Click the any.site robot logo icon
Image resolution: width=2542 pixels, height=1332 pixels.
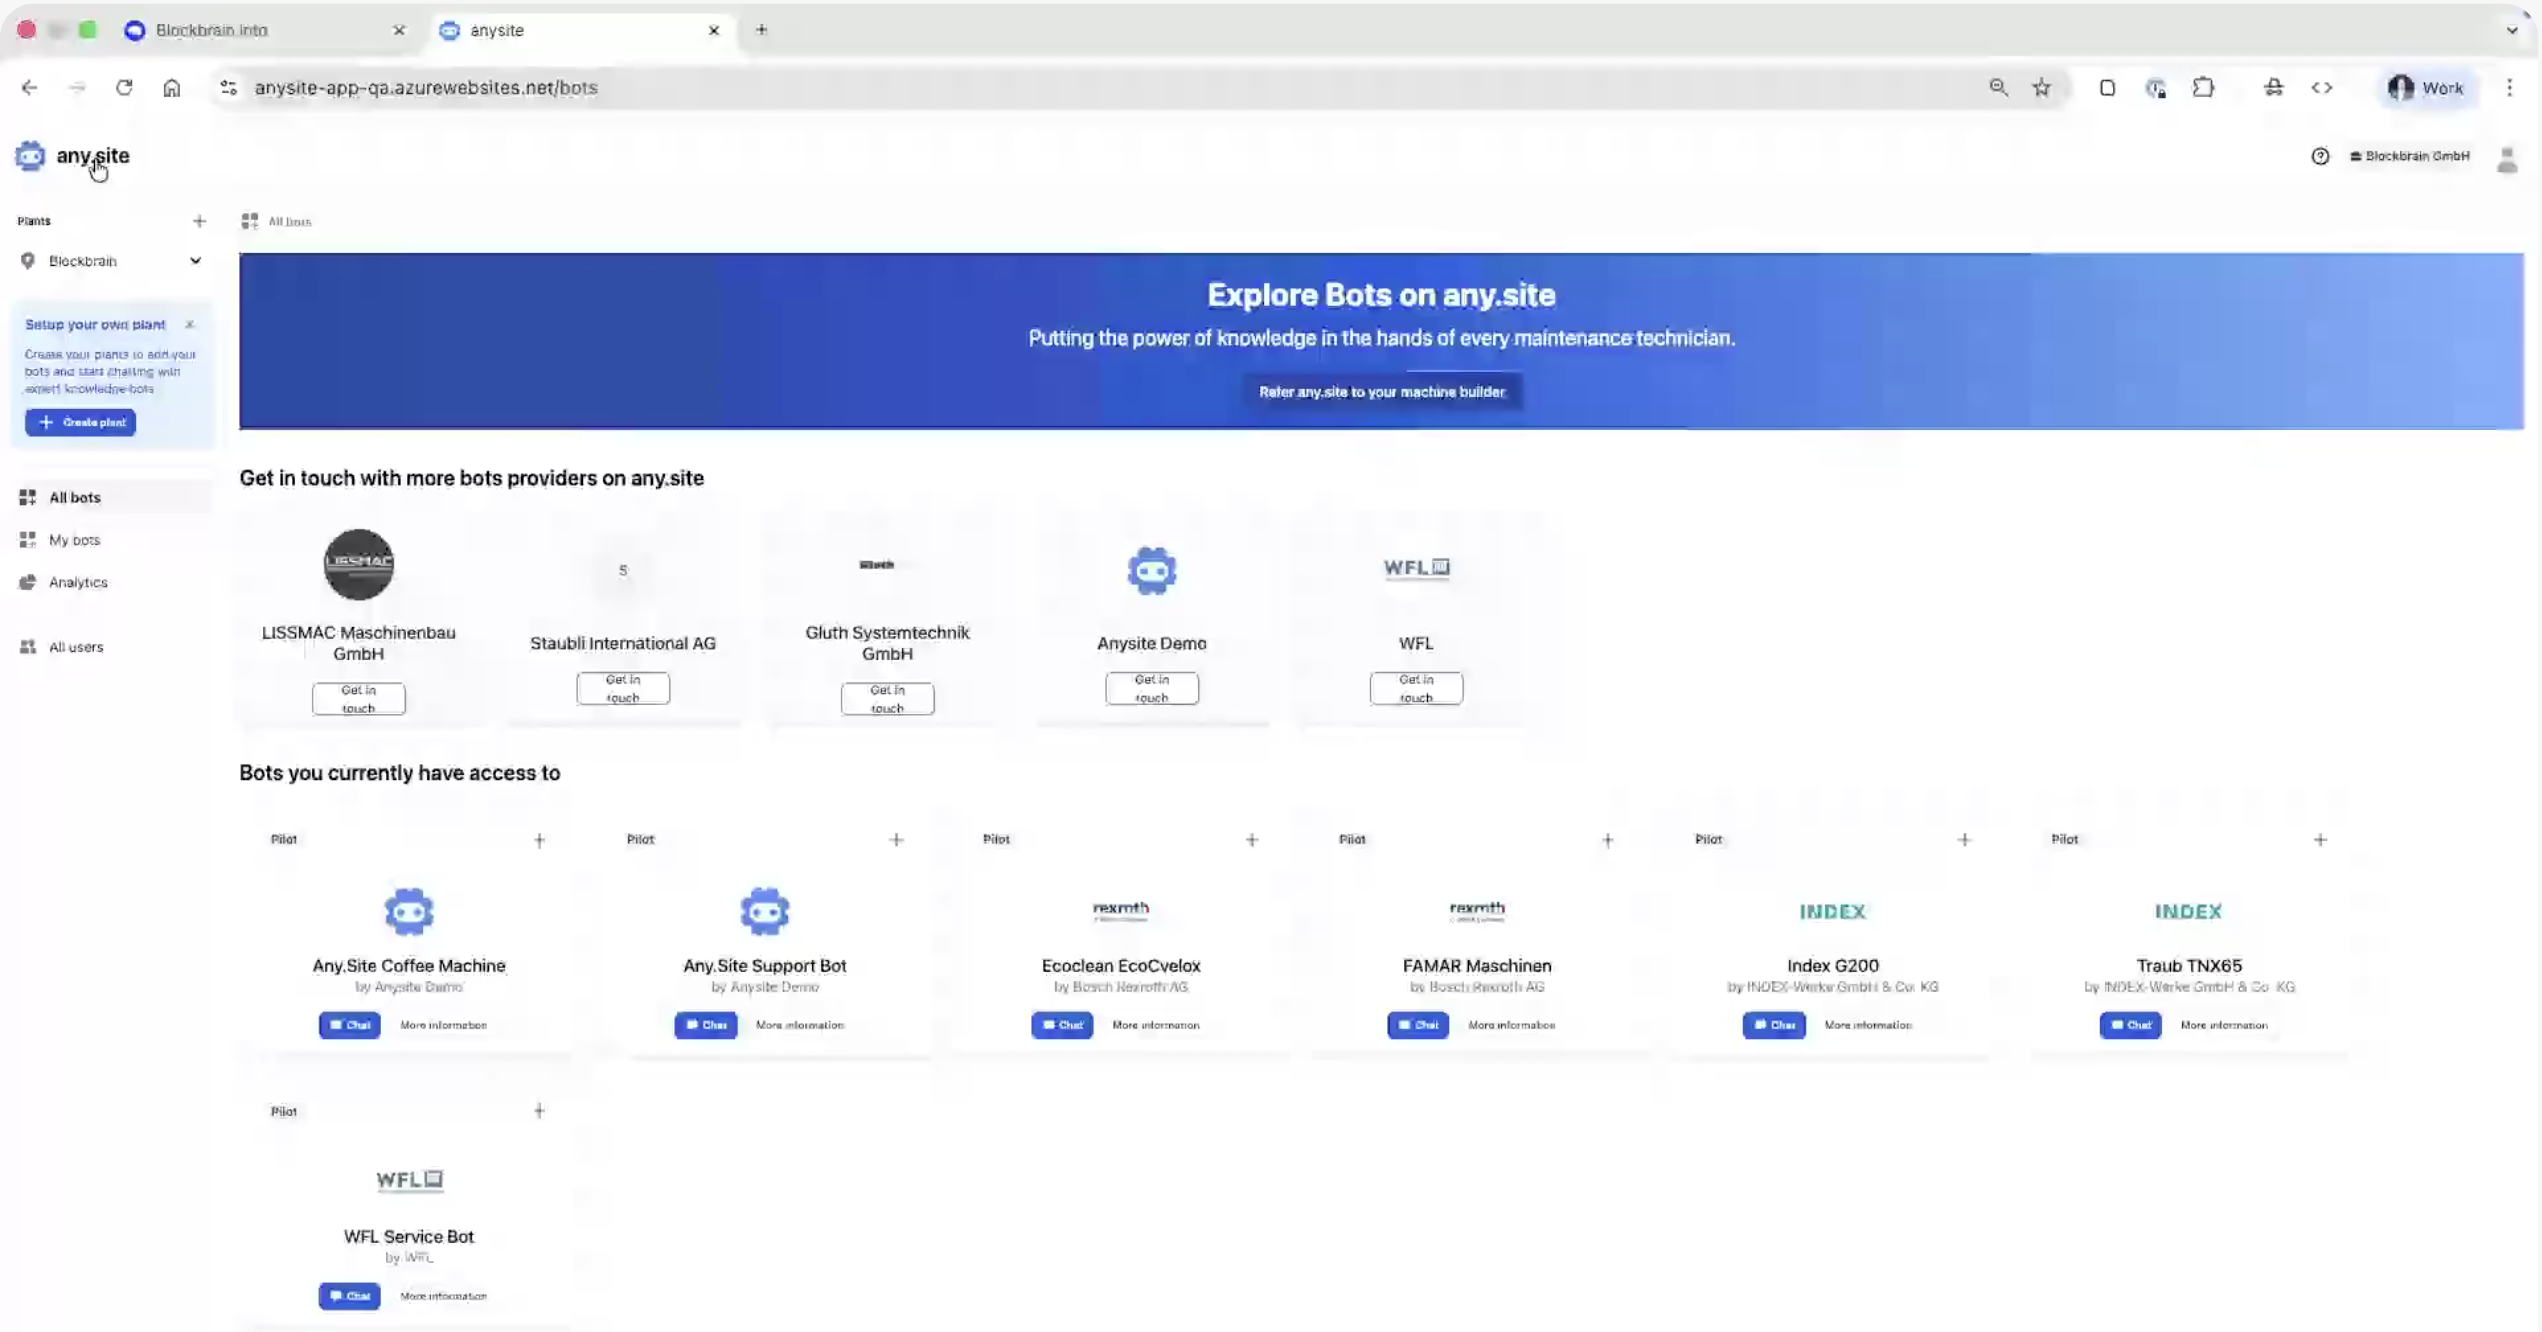click(30, 156)
